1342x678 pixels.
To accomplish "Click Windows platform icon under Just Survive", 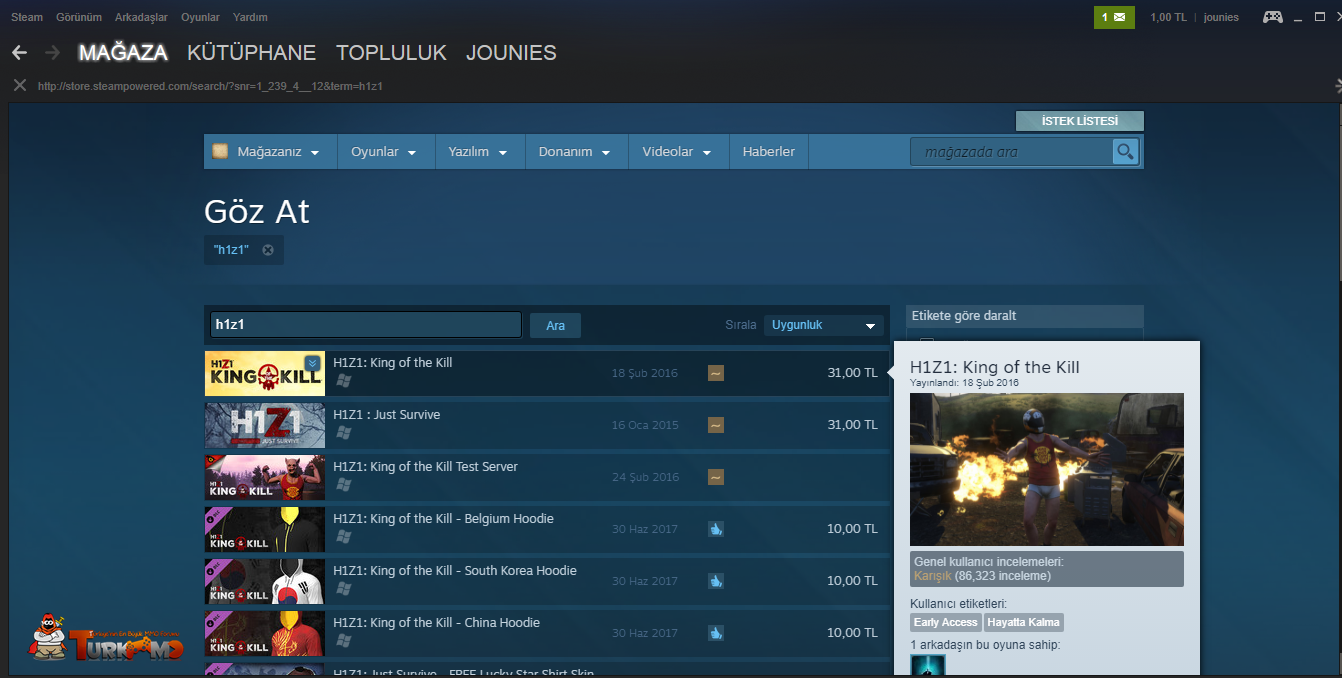I will pyautogui.click(x=344, y=433).
